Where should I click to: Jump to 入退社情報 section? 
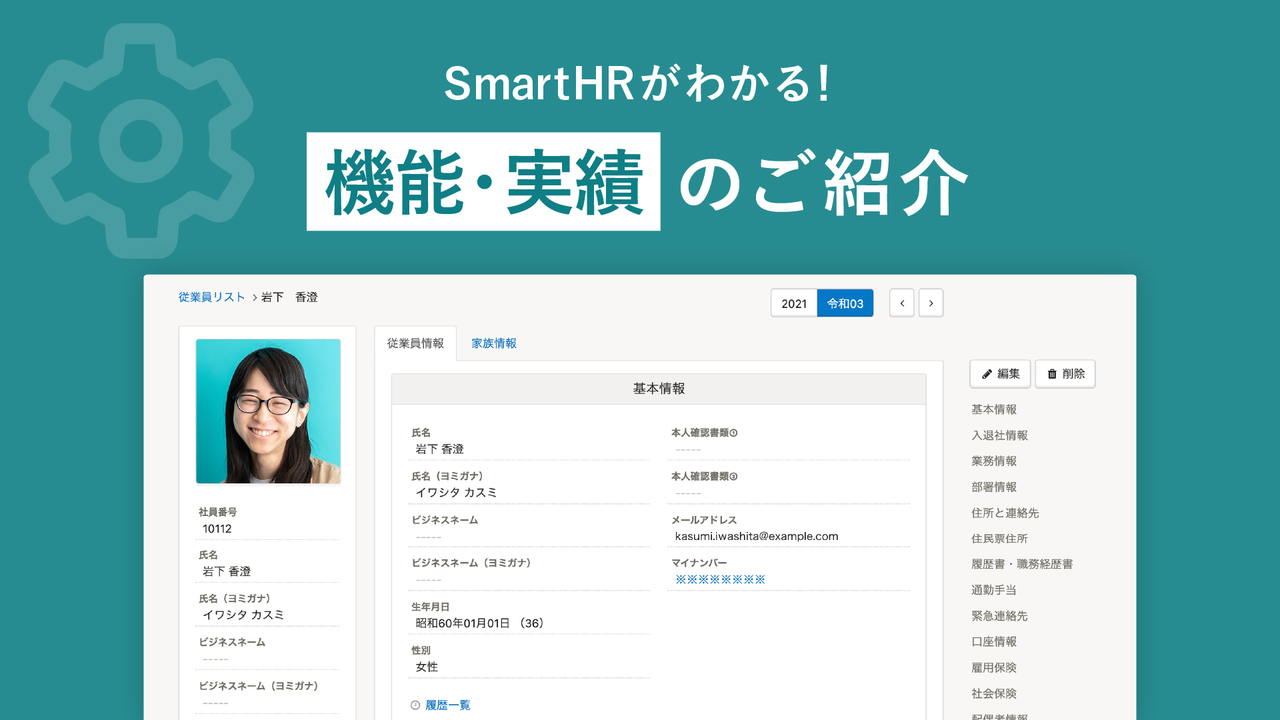coord(1000,436)
